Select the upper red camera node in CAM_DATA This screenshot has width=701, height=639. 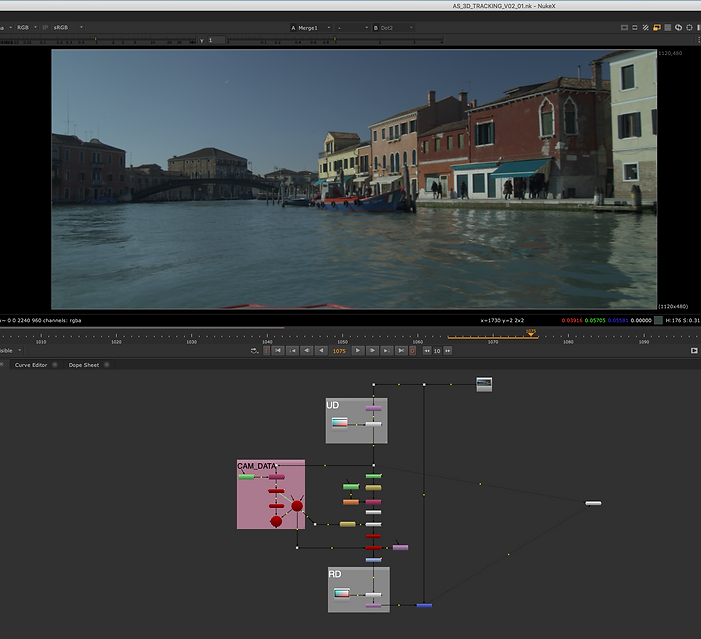(x=297, y=506)
